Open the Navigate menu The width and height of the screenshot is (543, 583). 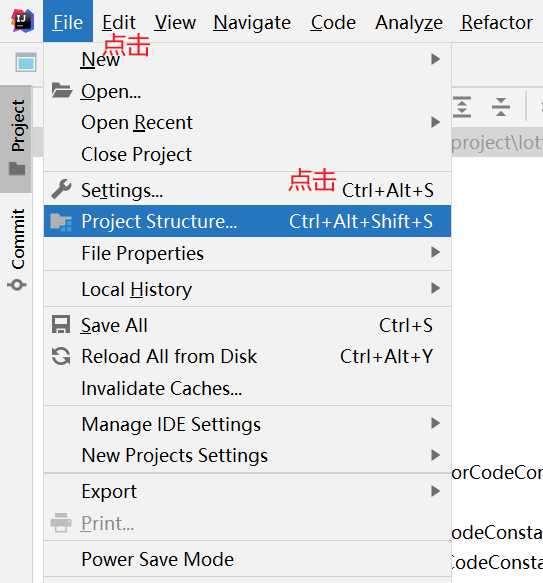coord(252,22)
